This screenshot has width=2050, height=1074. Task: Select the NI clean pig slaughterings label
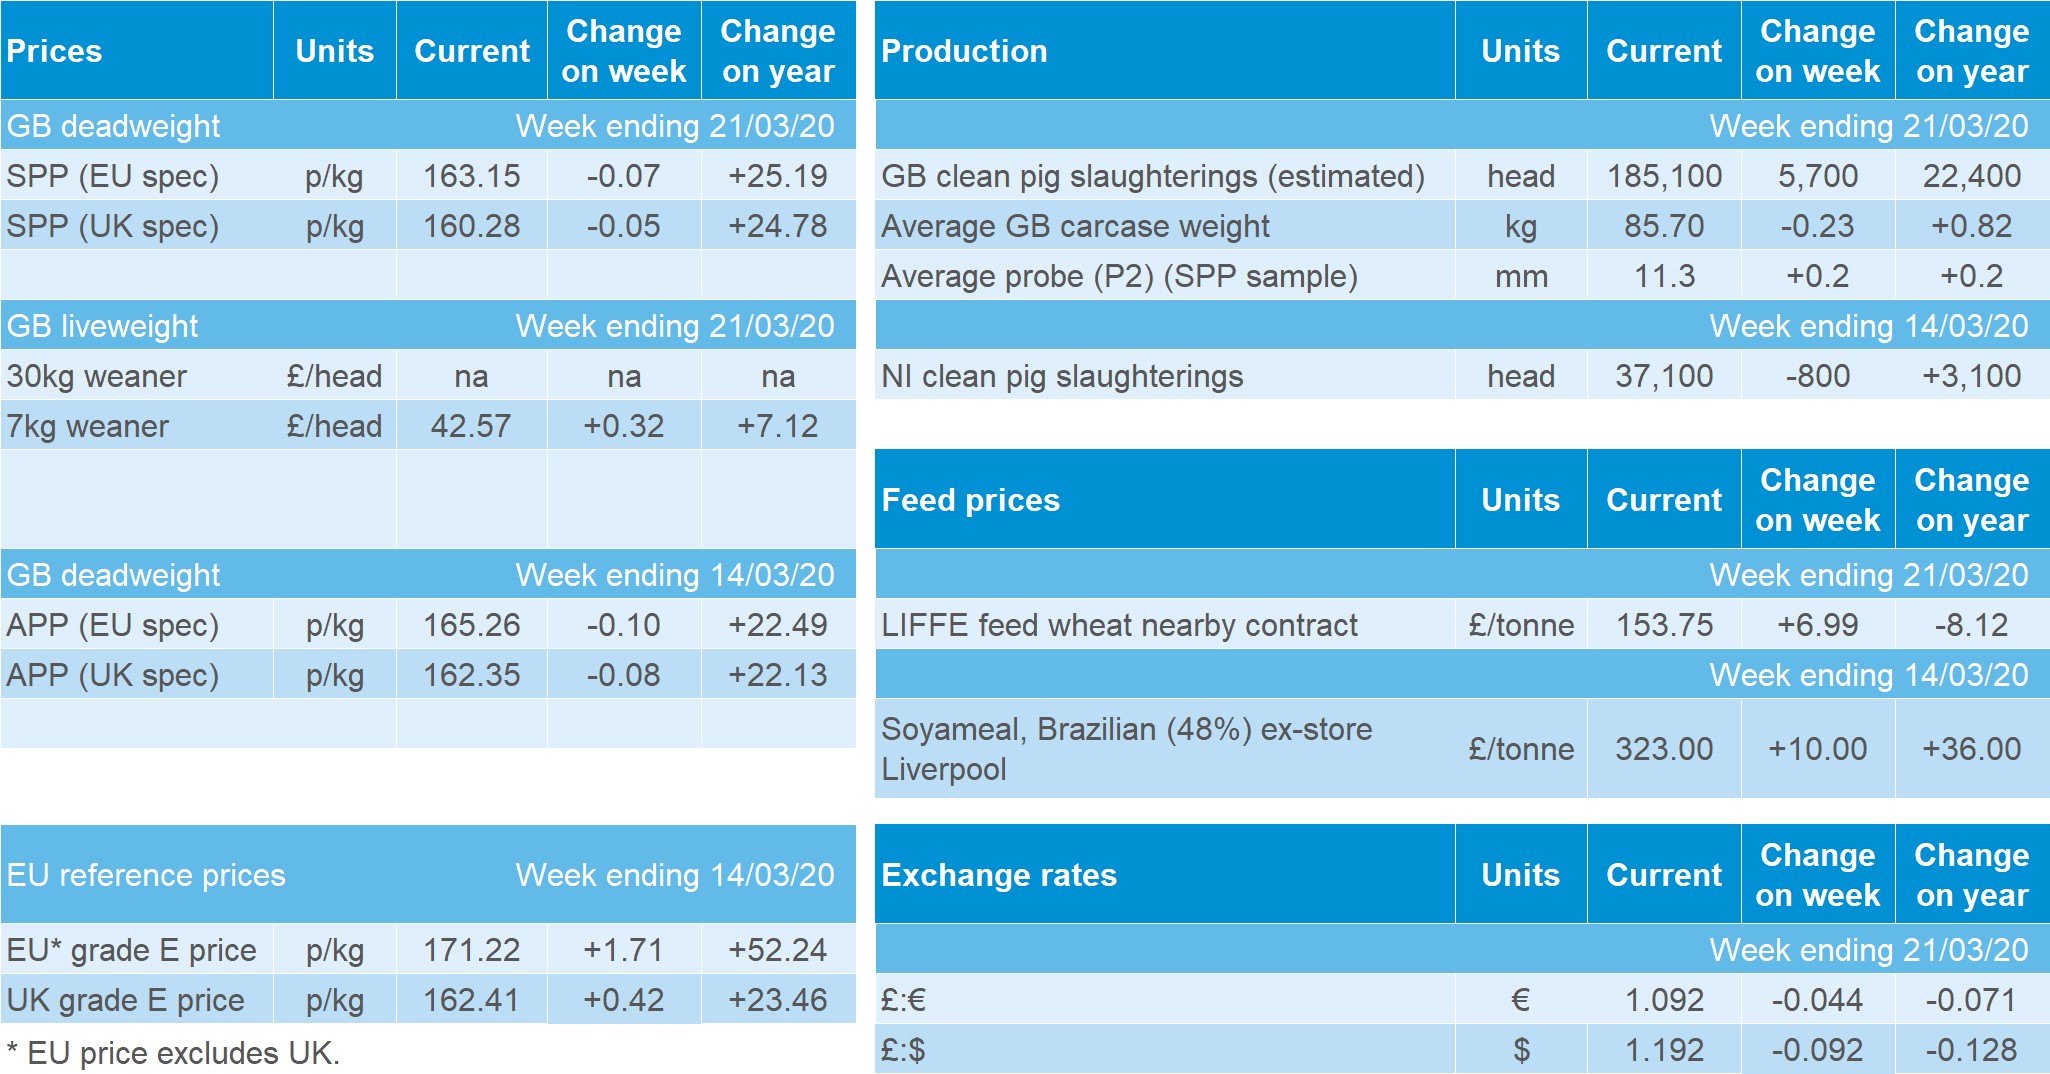coord(1062,376)
